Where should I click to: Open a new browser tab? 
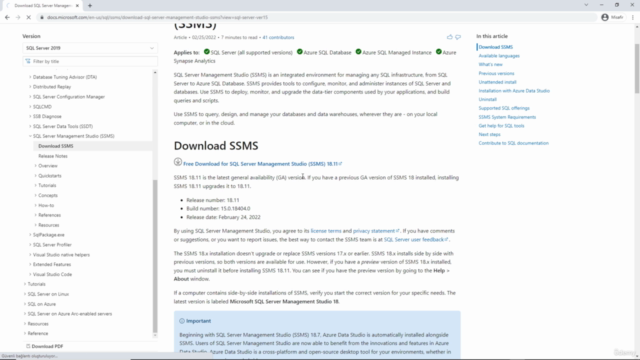point(90,5)
